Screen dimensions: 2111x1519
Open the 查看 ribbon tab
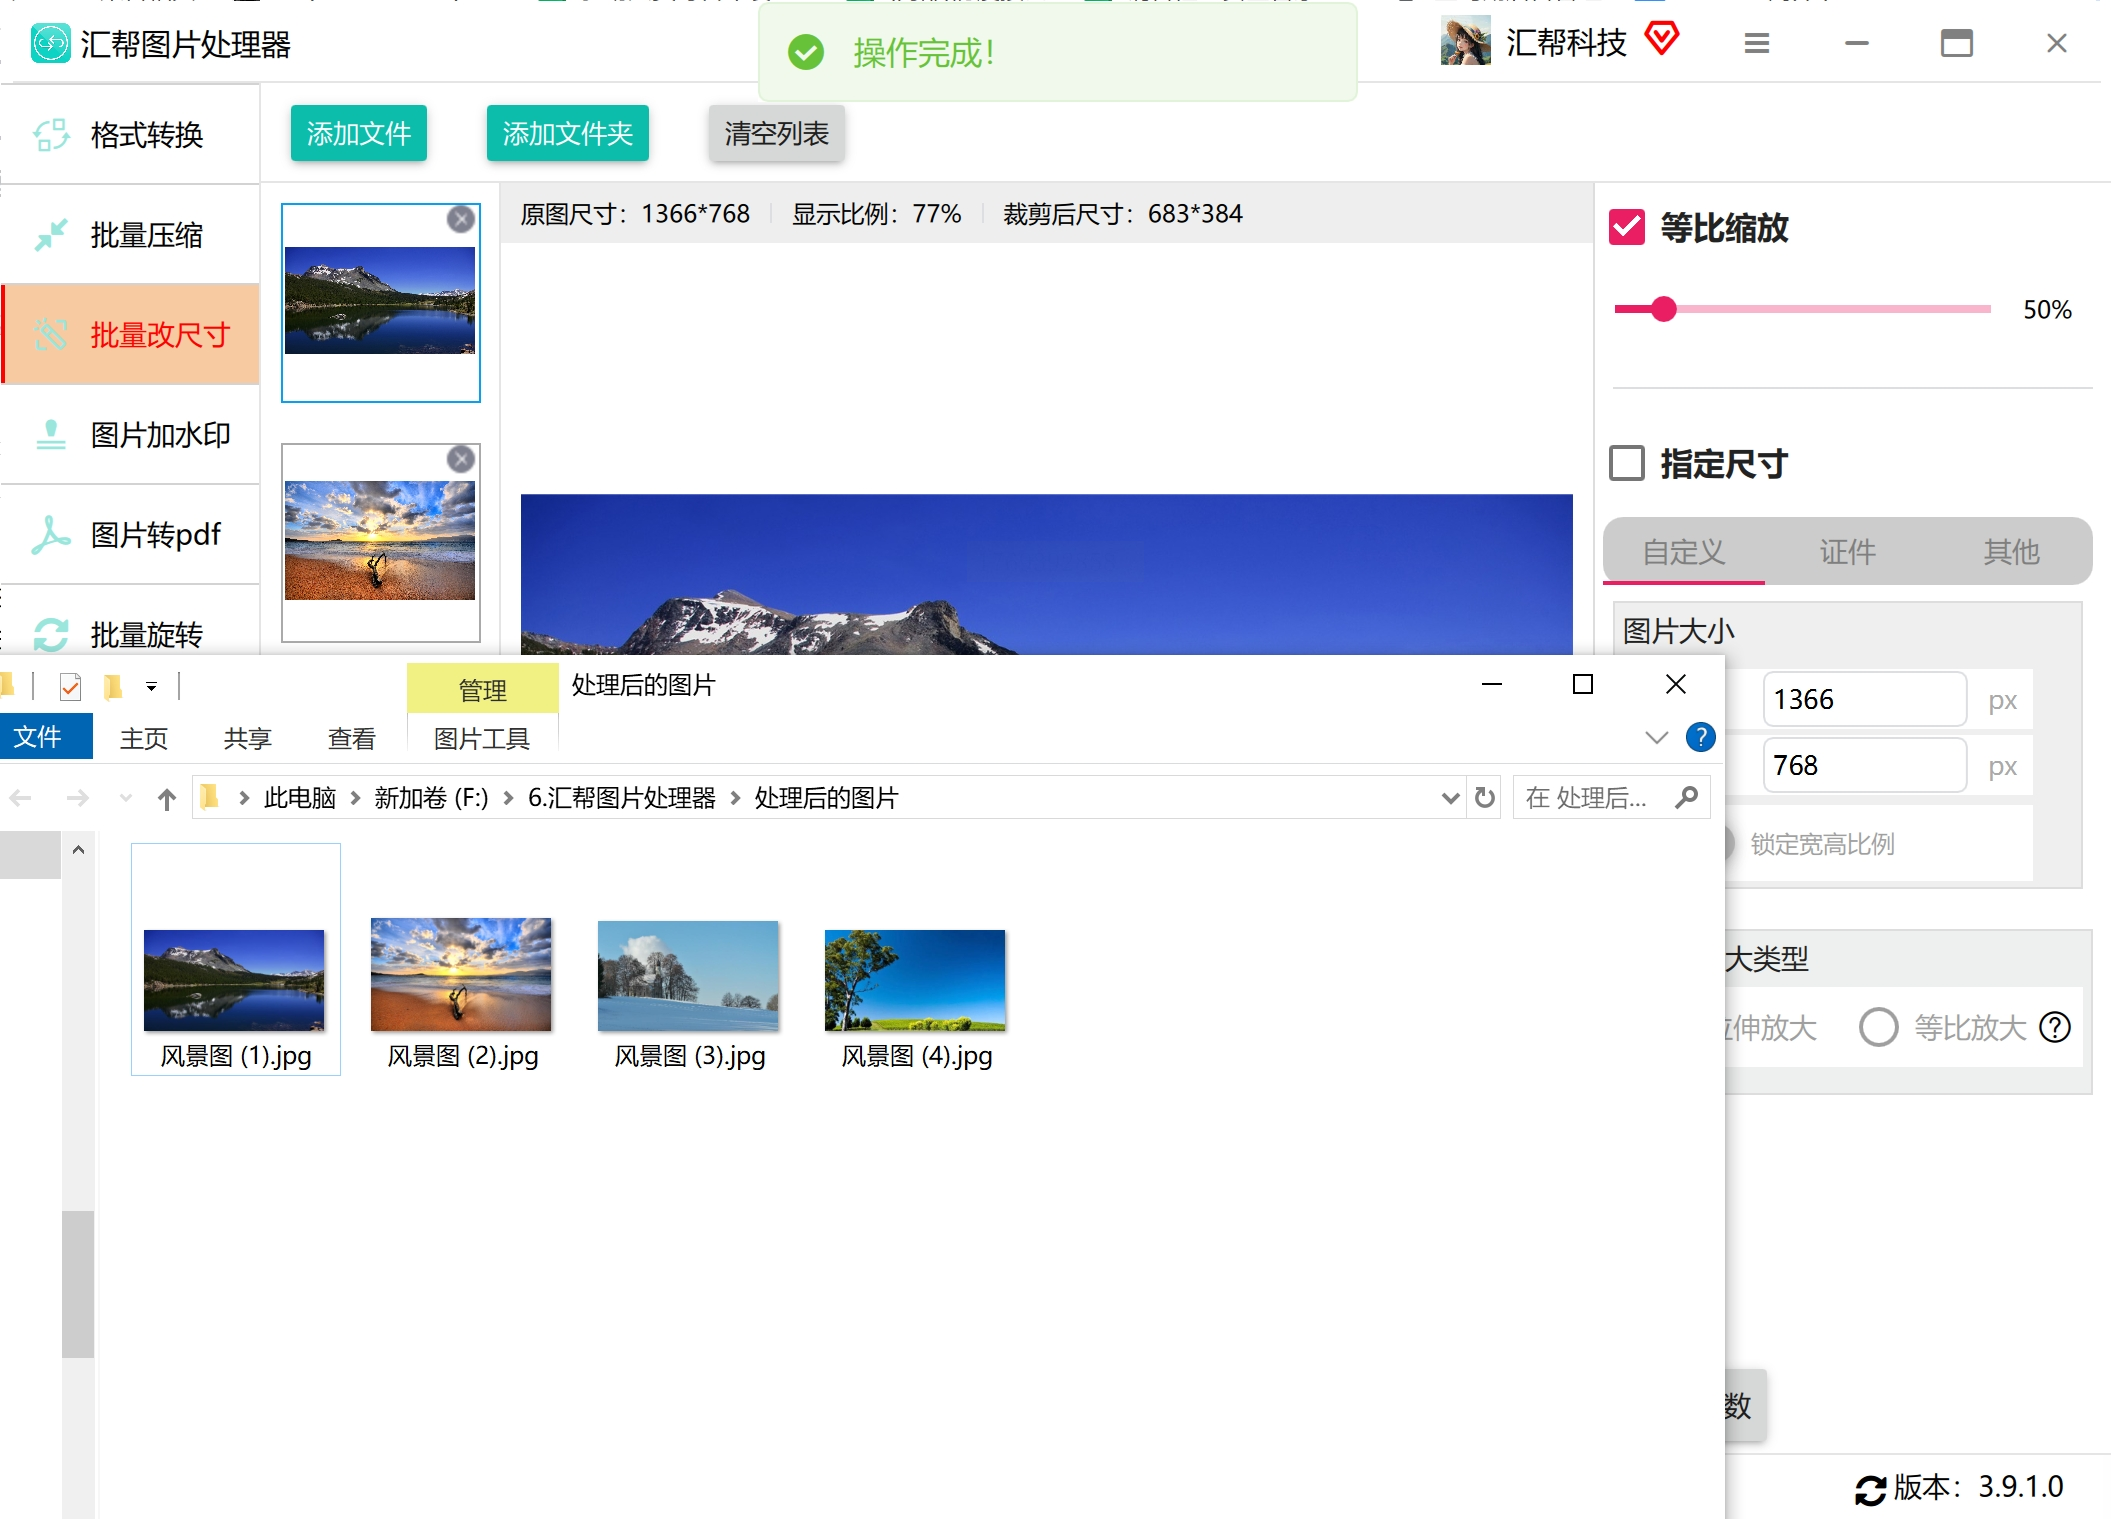coord(351,738)
